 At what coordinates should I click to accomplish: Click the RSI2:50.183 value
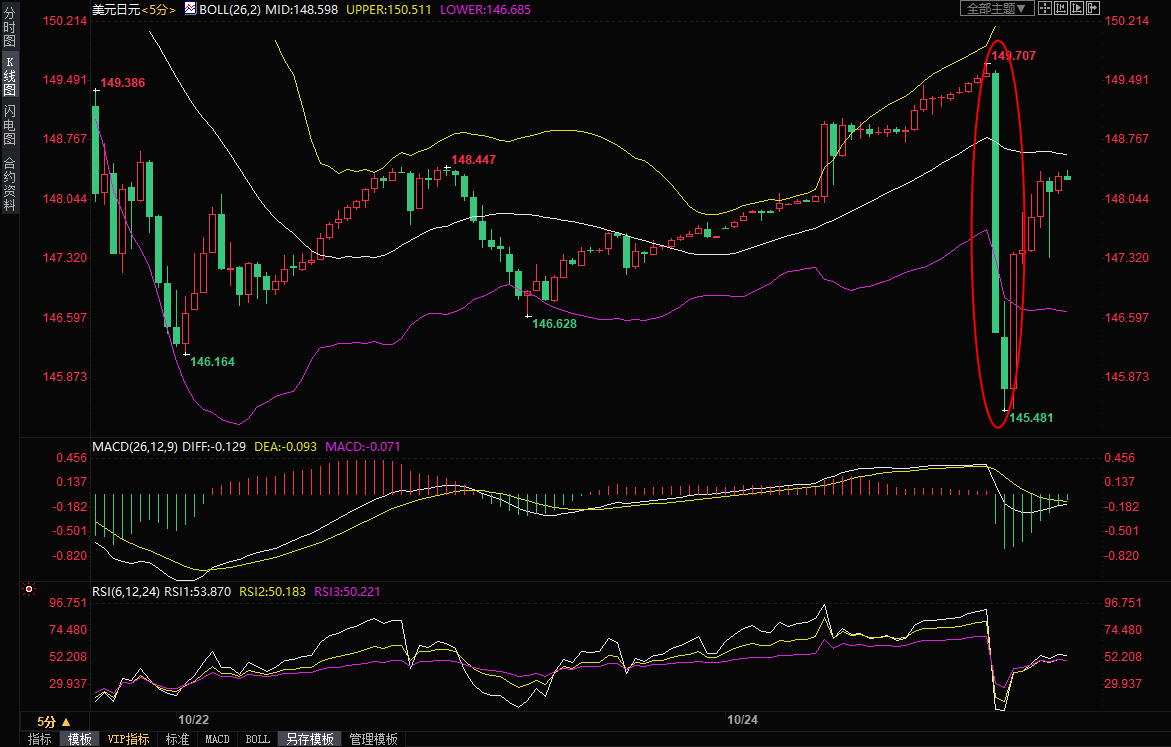tap(272, 592)
